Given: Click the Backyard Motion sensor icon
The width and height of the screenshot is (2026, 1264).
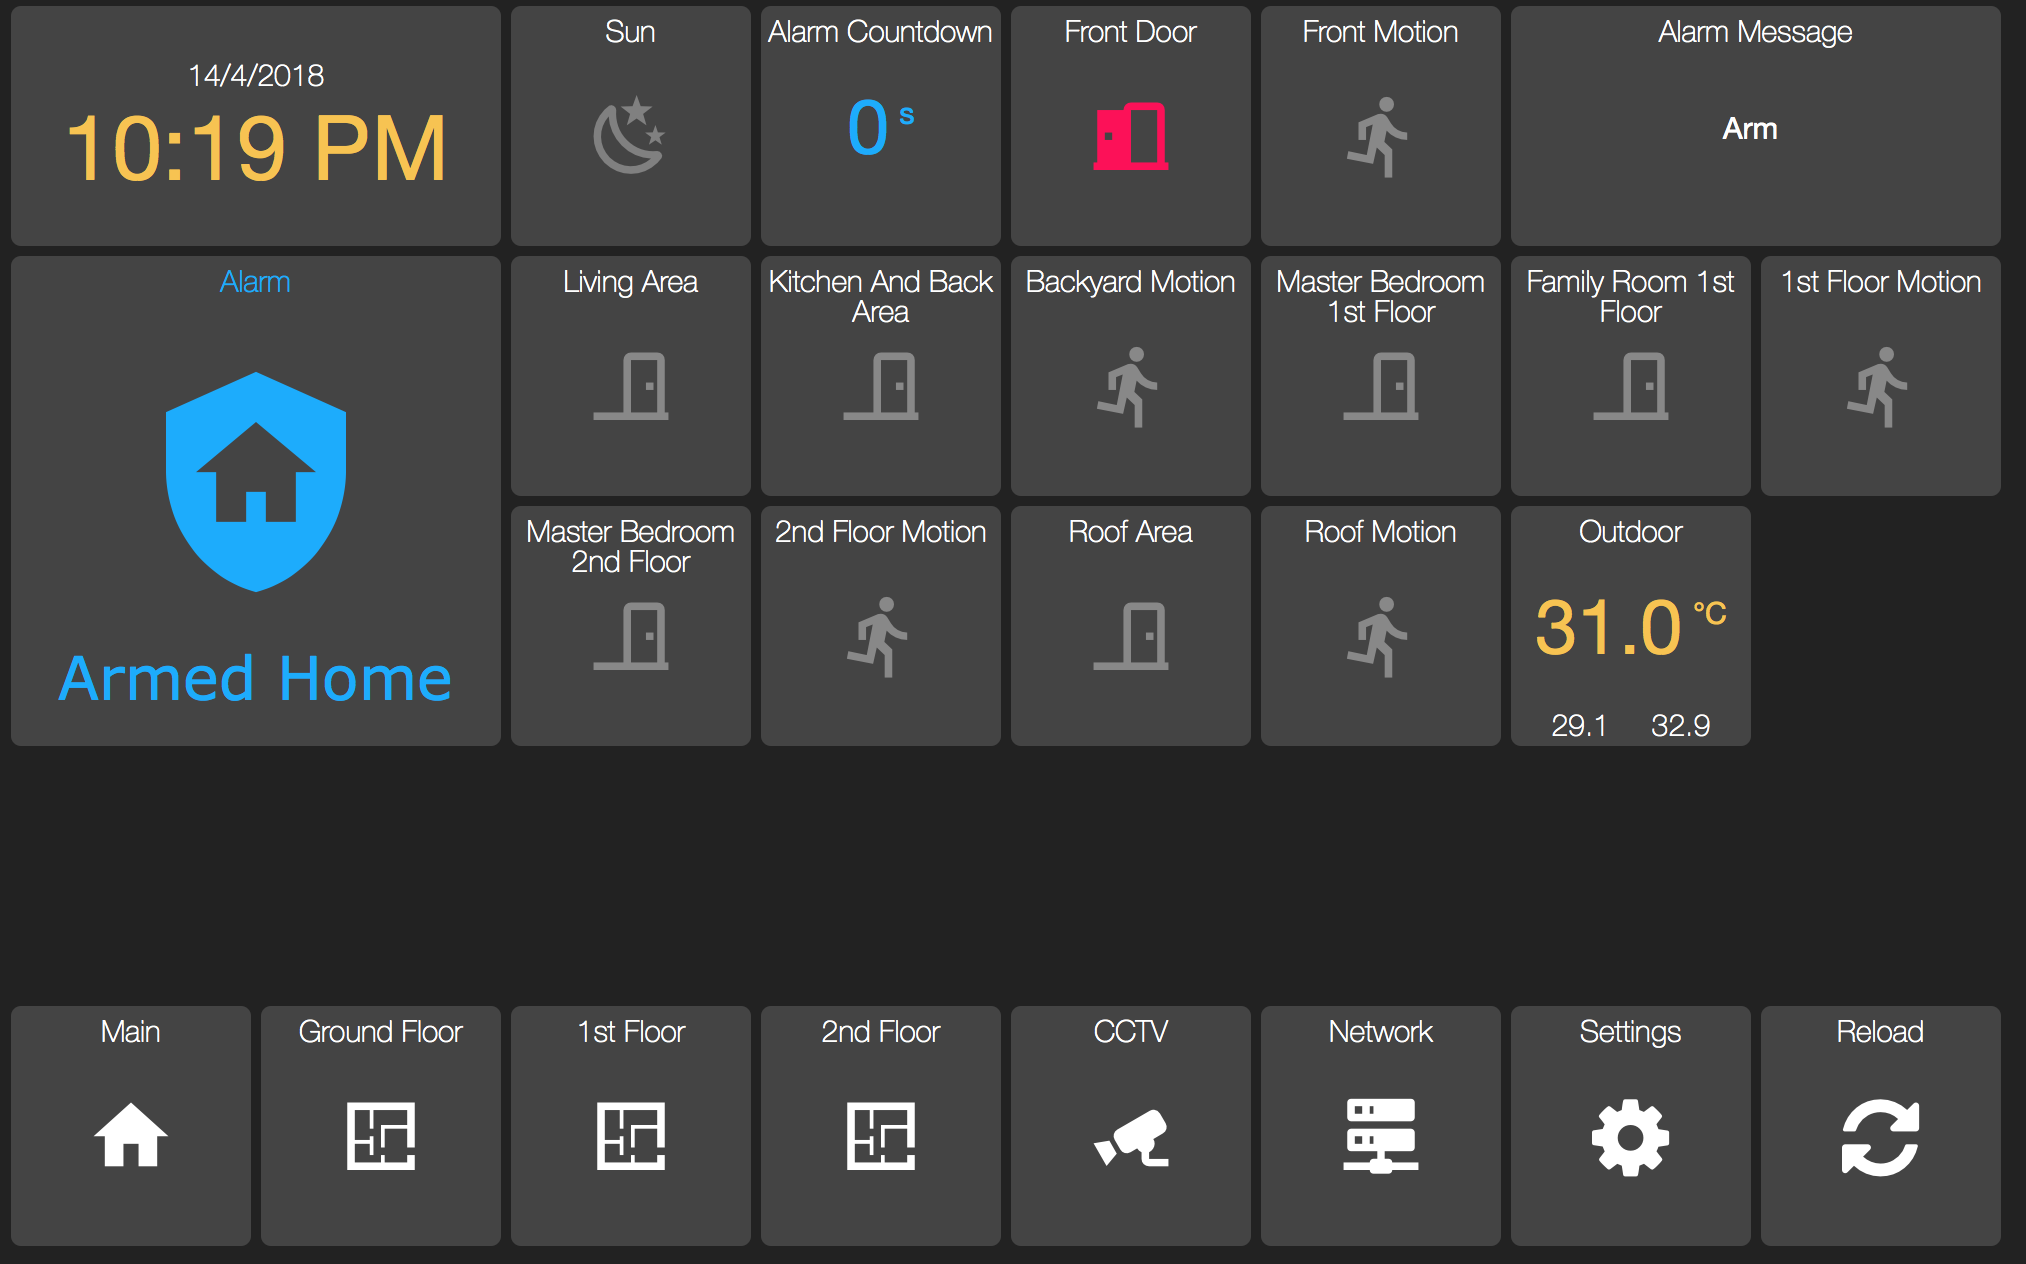Looking at the screenshot, I should [x=1129, y=387].
